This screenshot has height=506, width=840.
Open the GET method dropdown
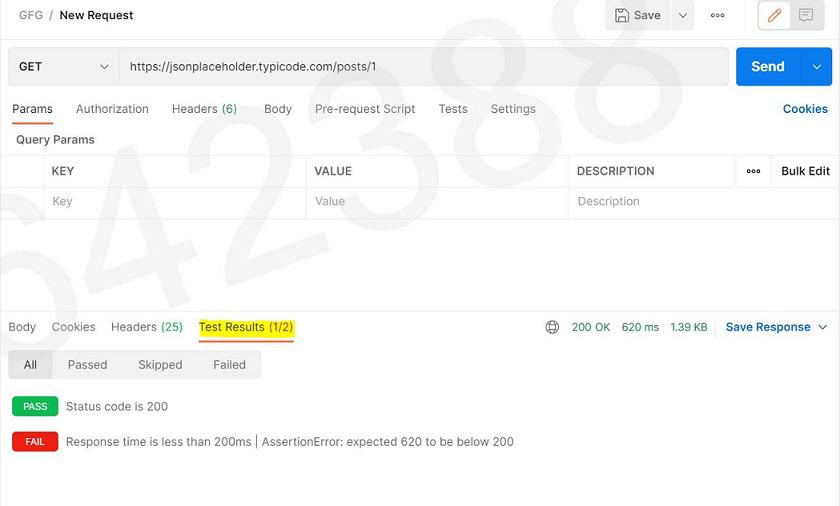tap(64, 67)
